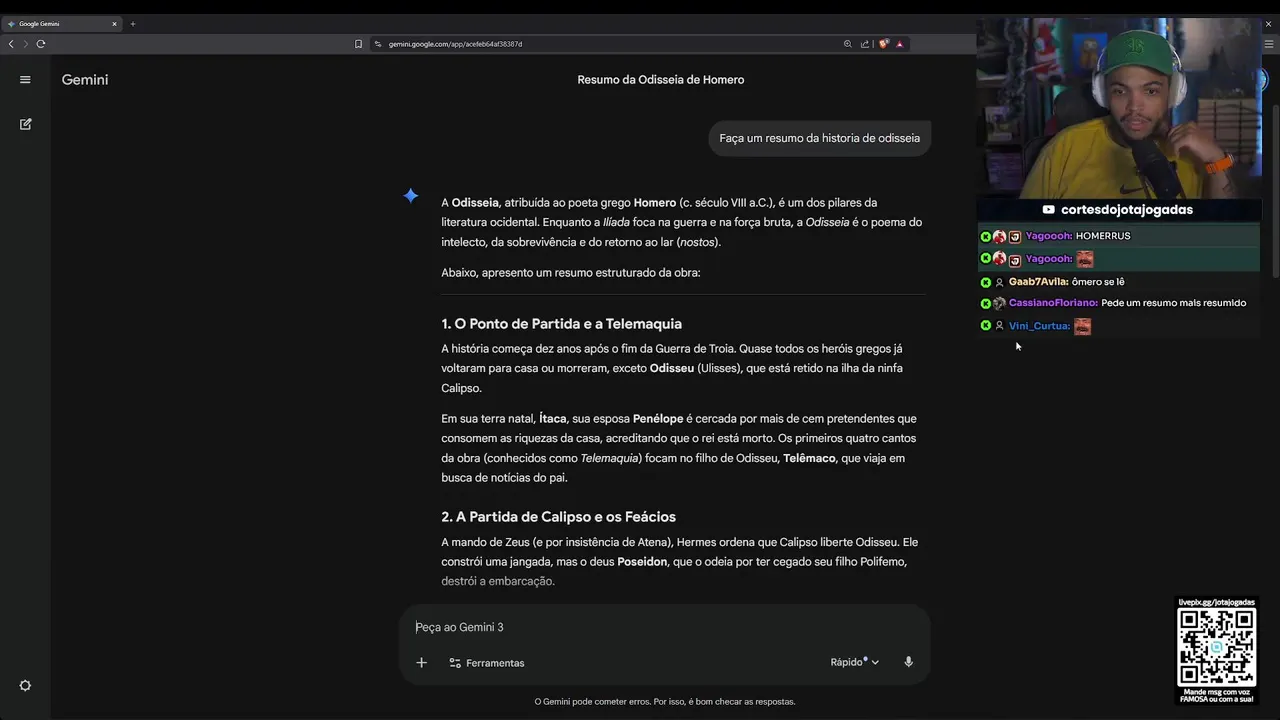Open a new browser tab
Image resolution: width=1280 pixels, height=720 pixels.
(x=133, y=23)
